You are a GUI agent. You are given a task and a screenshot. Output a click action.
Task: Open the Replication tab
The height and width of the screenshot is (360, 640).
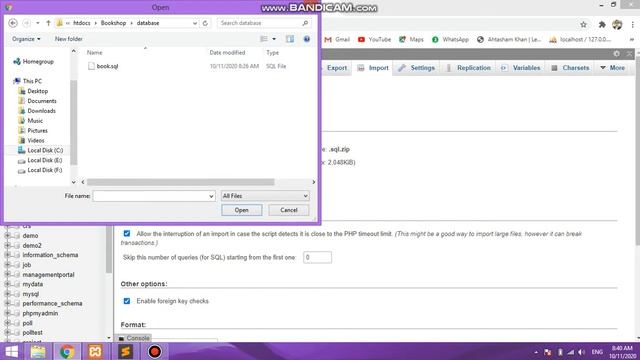pyautogui.click(x=469, y=68)
